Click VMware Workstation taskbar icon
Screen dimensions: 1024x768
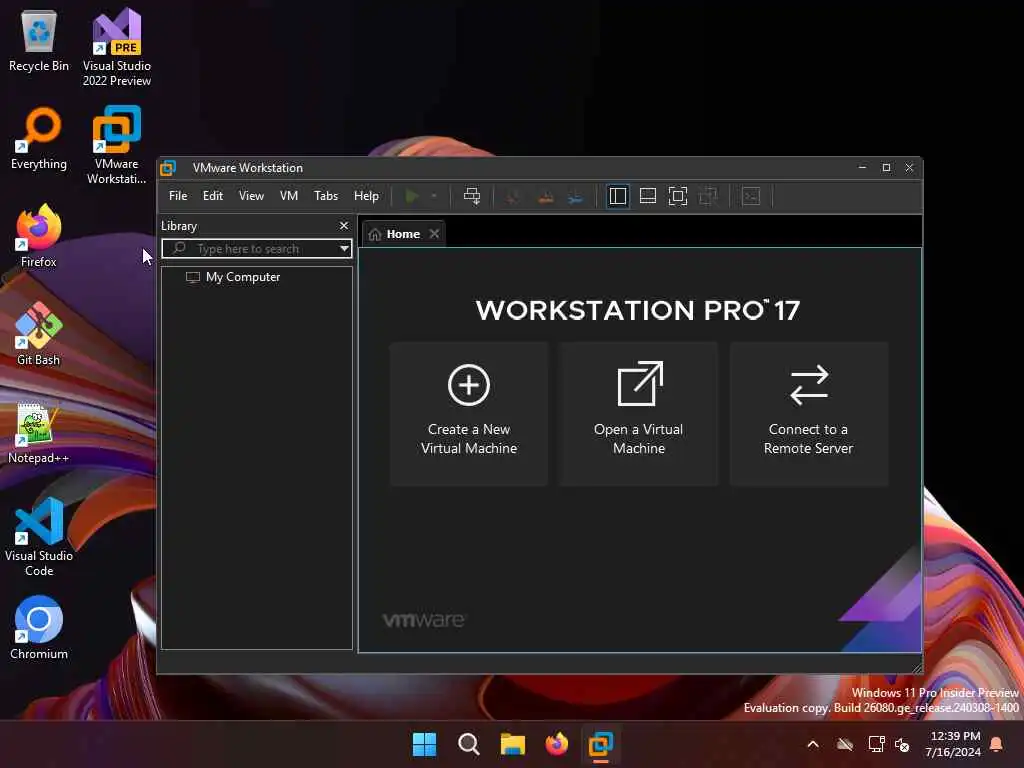coord(601,744)
